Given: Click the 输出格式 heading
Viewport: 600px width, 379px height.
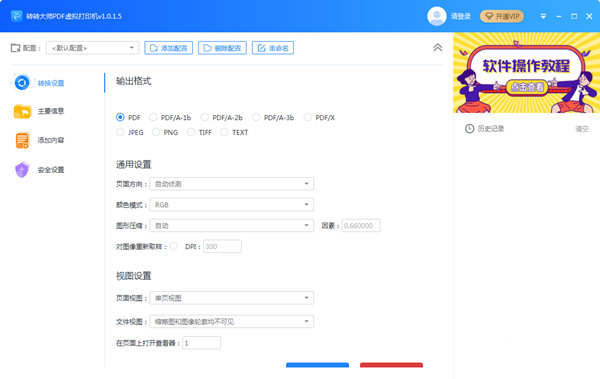Looking at the screenshot, I should click(134, 81).
